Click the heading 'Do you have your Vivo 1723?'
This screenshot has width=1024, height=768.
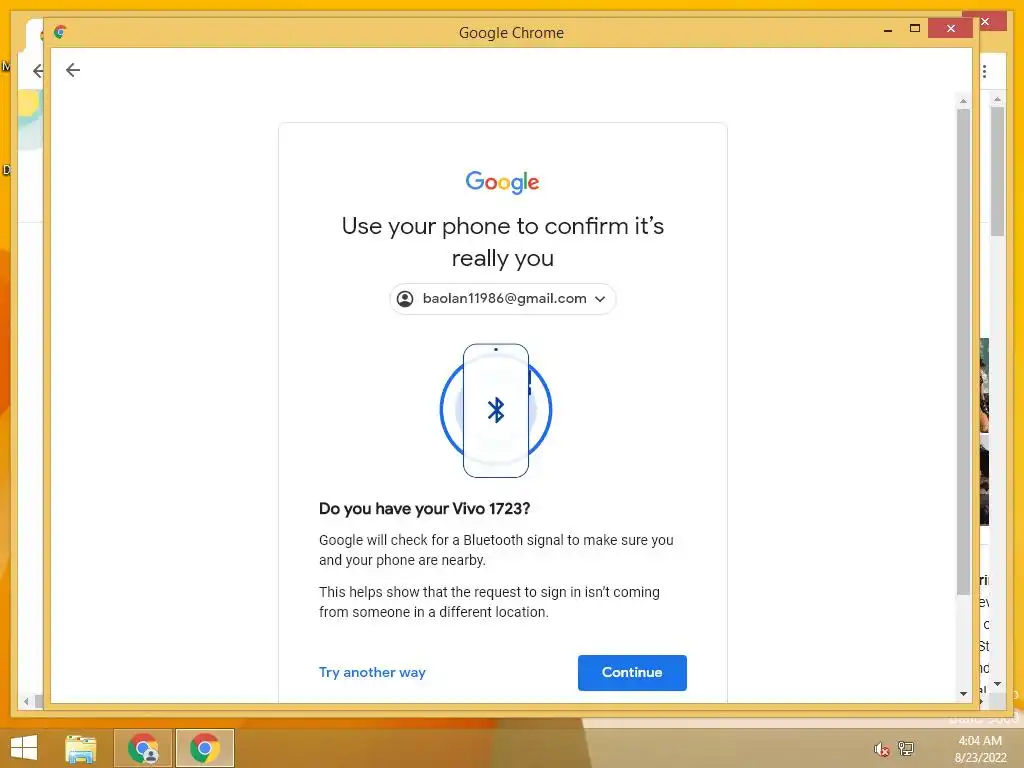[424, 509]
